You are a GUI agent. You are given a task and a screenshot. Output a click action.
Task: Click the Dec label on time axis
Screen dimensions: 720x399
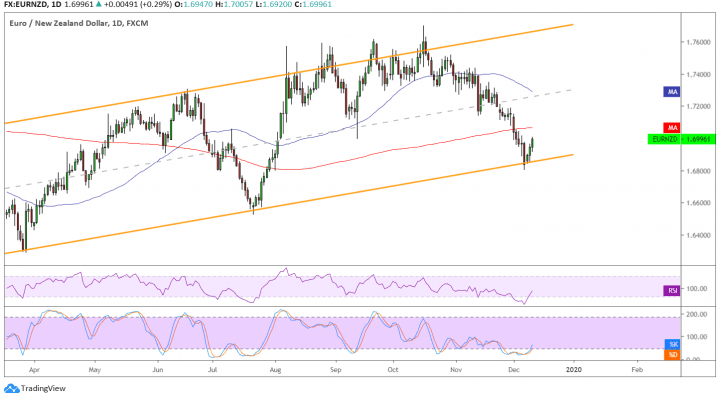pos(514,370)
